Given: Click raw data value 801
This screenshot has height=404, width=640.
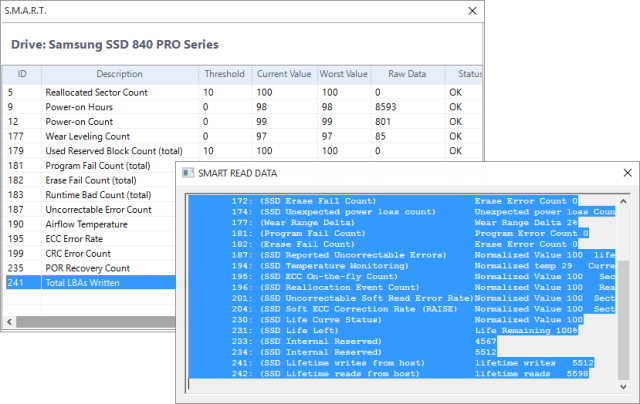Looking at the screenshot, I should pyautogui.click(x=383, y=122).
